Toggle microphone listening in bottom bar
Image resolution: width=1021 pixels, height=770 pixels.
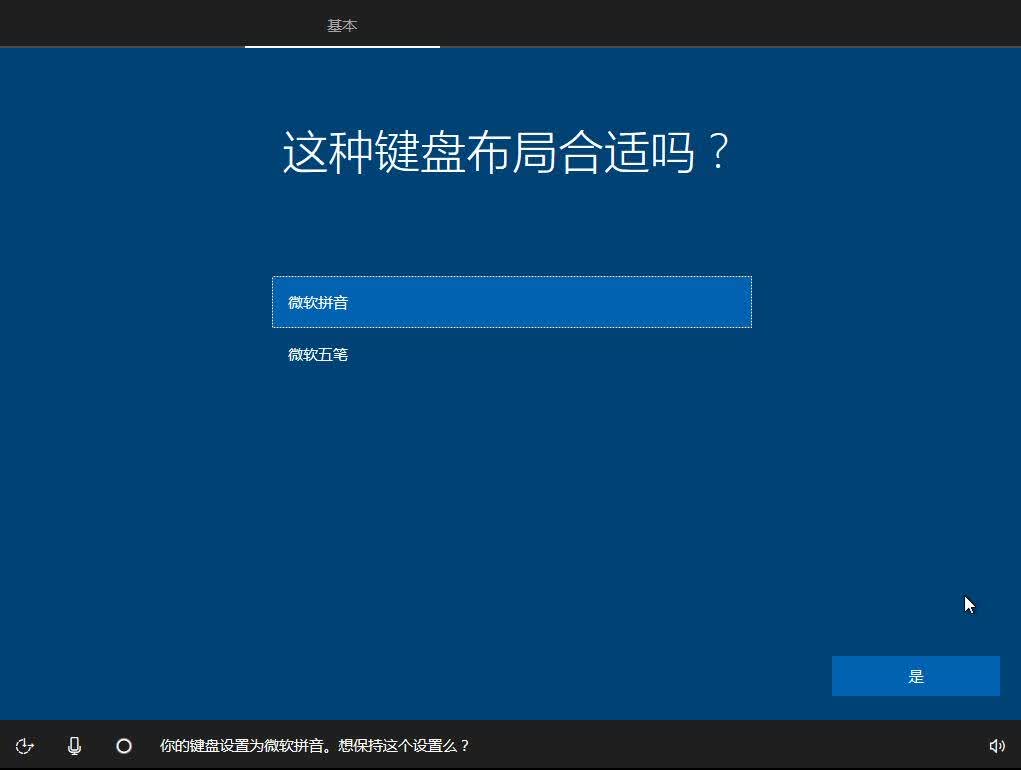74,746
